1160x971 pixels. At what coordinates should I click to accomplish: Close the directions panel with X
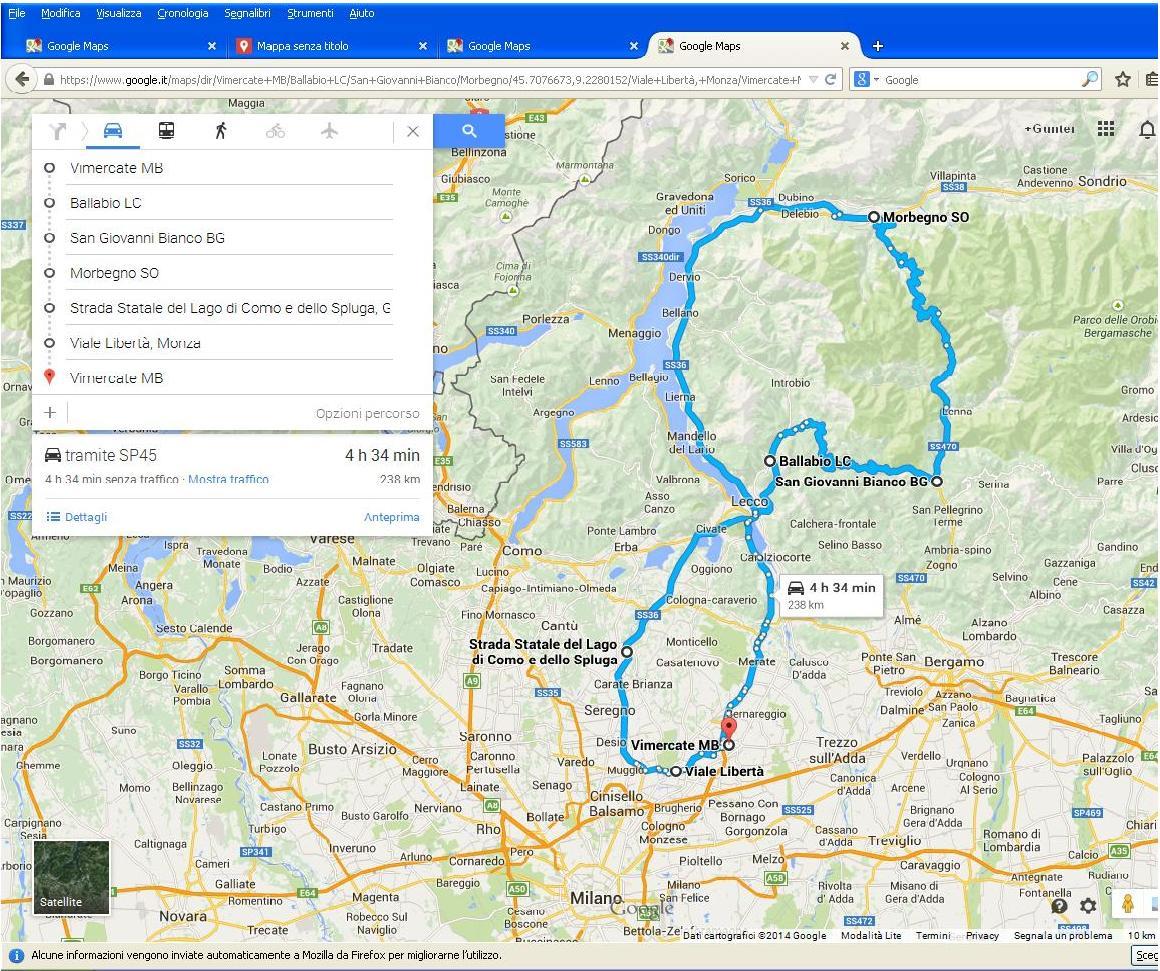click(413, 132)
